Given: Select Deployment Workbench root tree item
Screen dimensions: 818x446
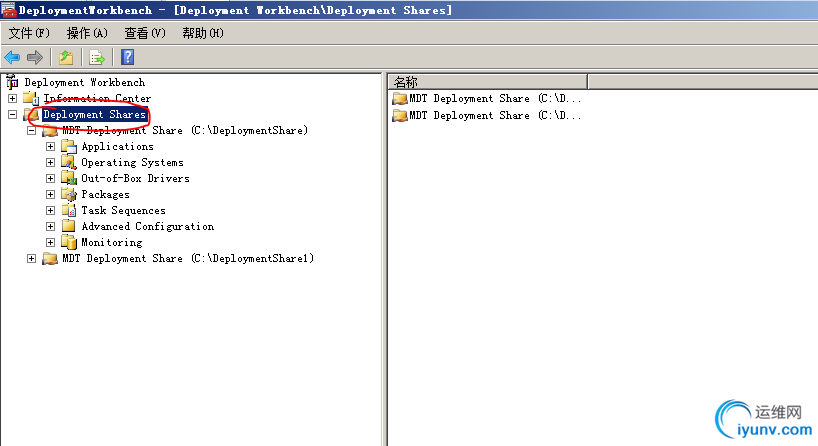Looking at the screenshot, I should 85,82.
